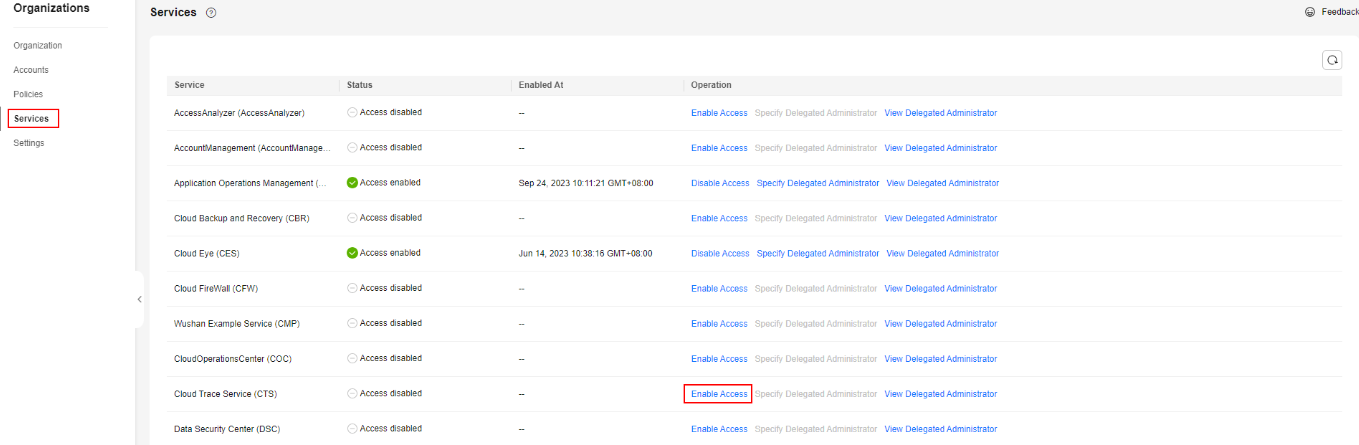The width and height of the screenshot is (1359, 445).
Task: Open the Organization menu item
Action: coord(37,46)
